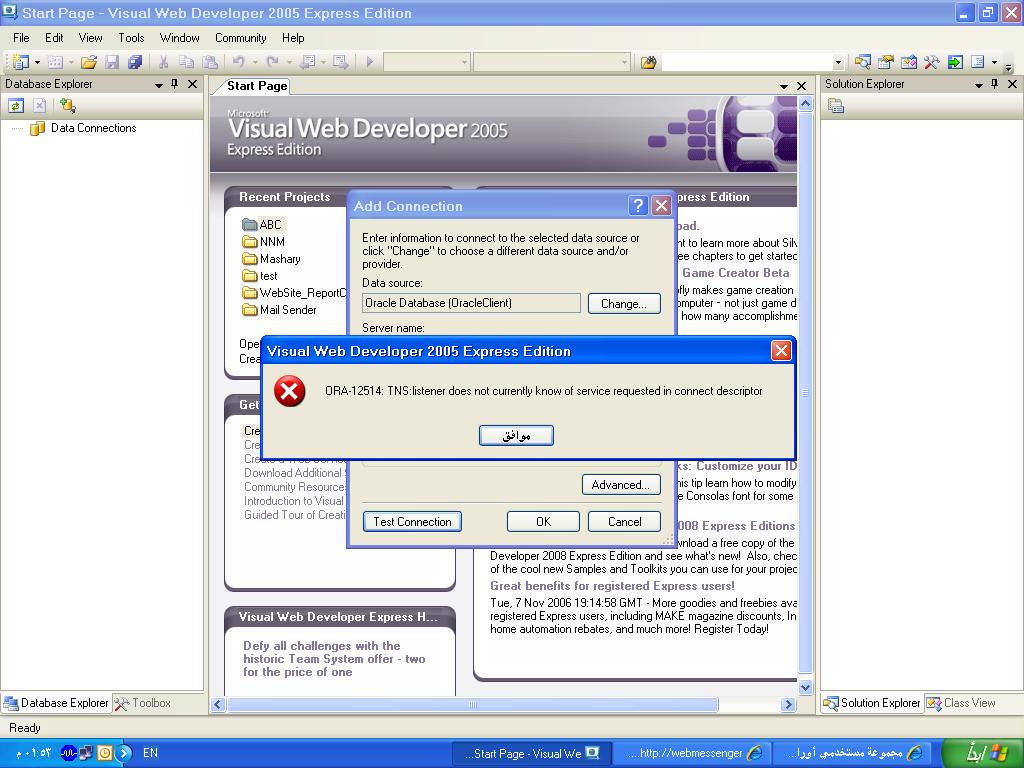This screenshot has height=768, width=1024.
Task: Click the Properties icon in Solution Explorer
Action: click(836, 105)
